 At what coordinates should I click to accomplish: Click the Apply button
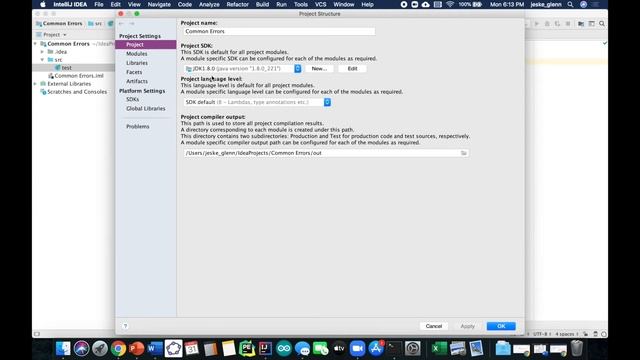[x=467, y=326]
